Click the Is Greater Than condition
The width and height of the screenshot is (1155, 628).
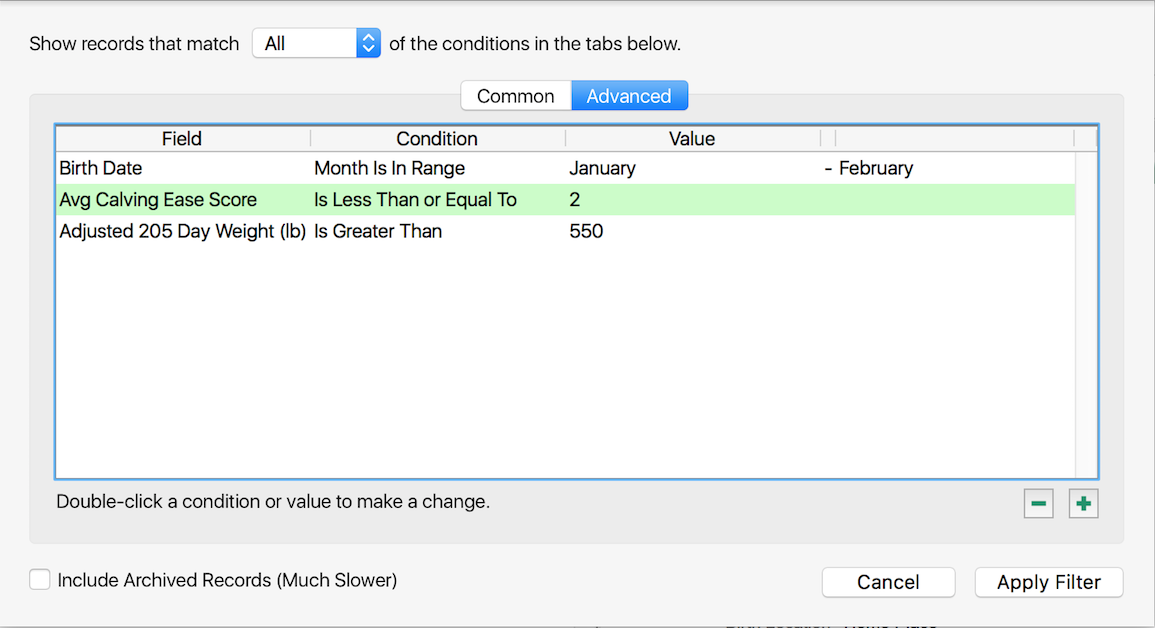[378, 231]
